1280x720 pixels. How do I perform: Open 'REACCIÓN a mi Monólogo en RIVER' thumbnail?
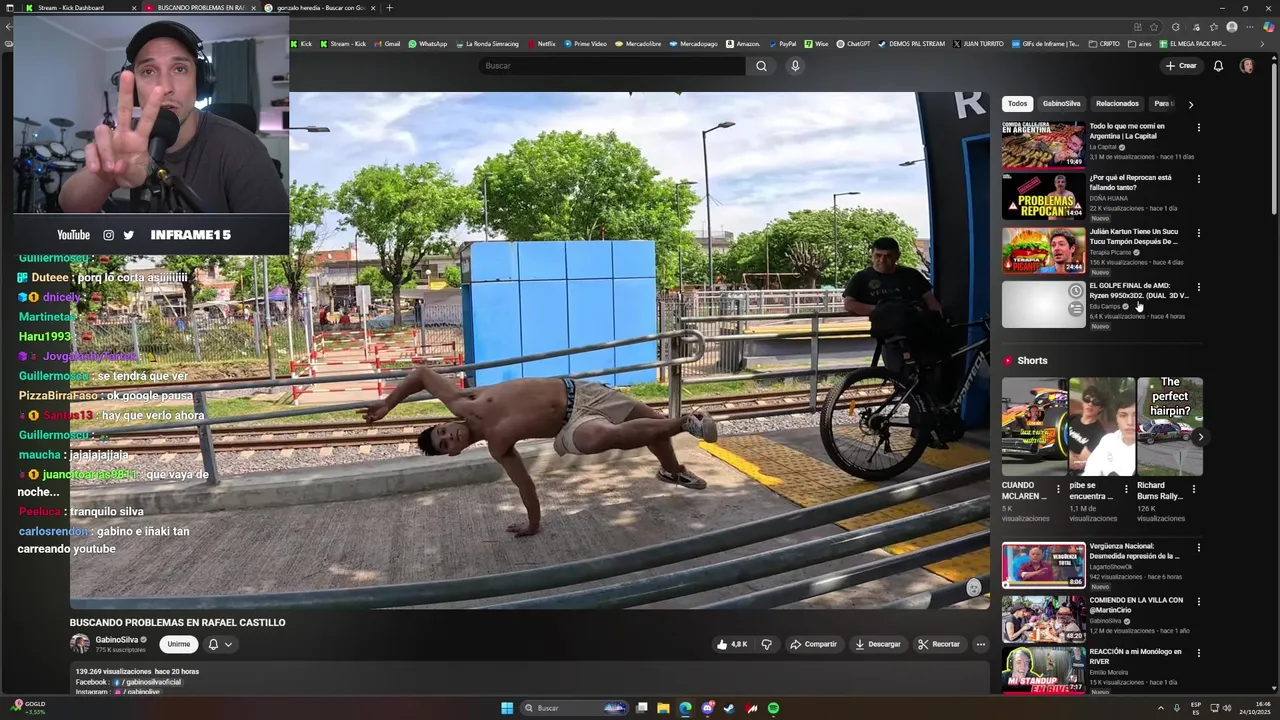click(1043, 670)
